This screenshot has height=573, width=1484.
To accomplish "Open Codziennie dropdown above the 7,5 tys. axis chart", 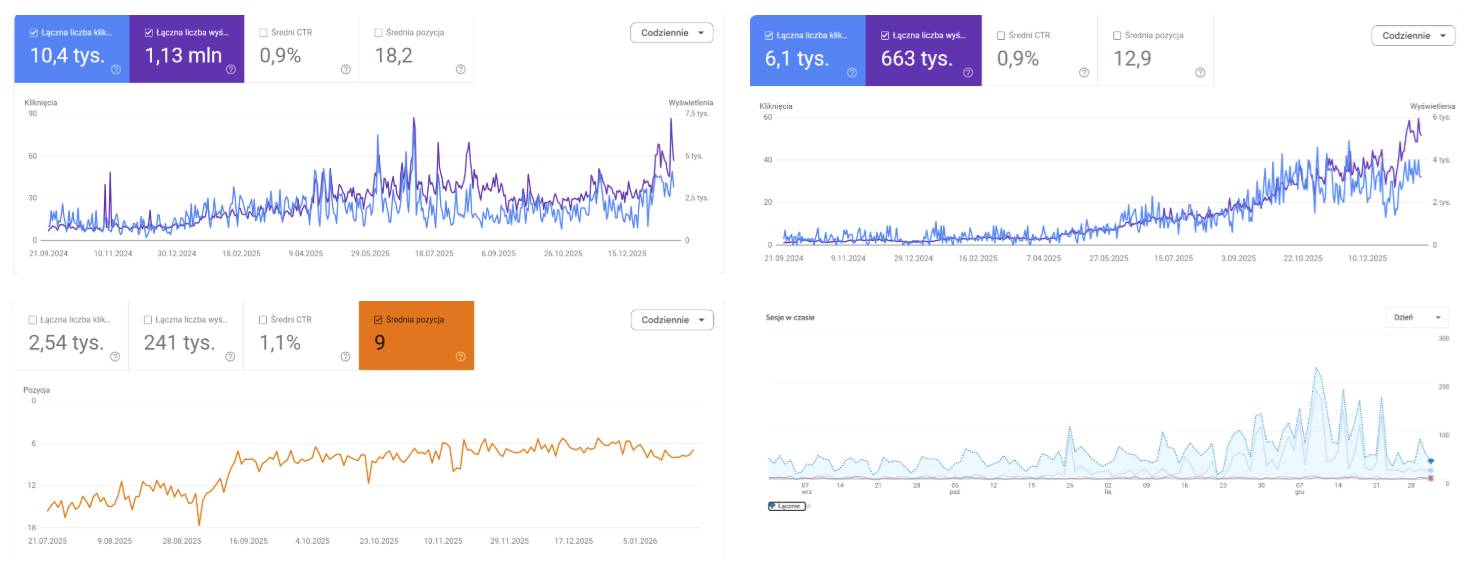I will (x=671, y=33).
